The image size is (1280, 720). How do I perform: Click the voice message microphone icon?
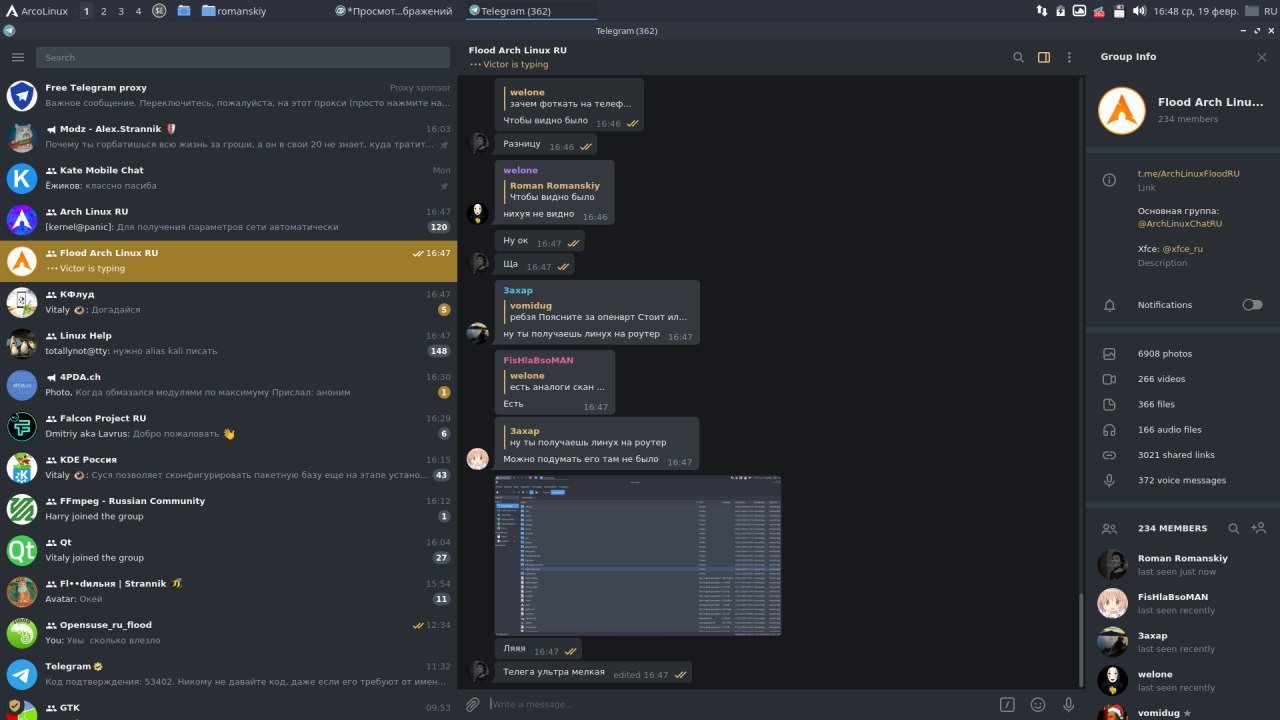(1069, 704)
